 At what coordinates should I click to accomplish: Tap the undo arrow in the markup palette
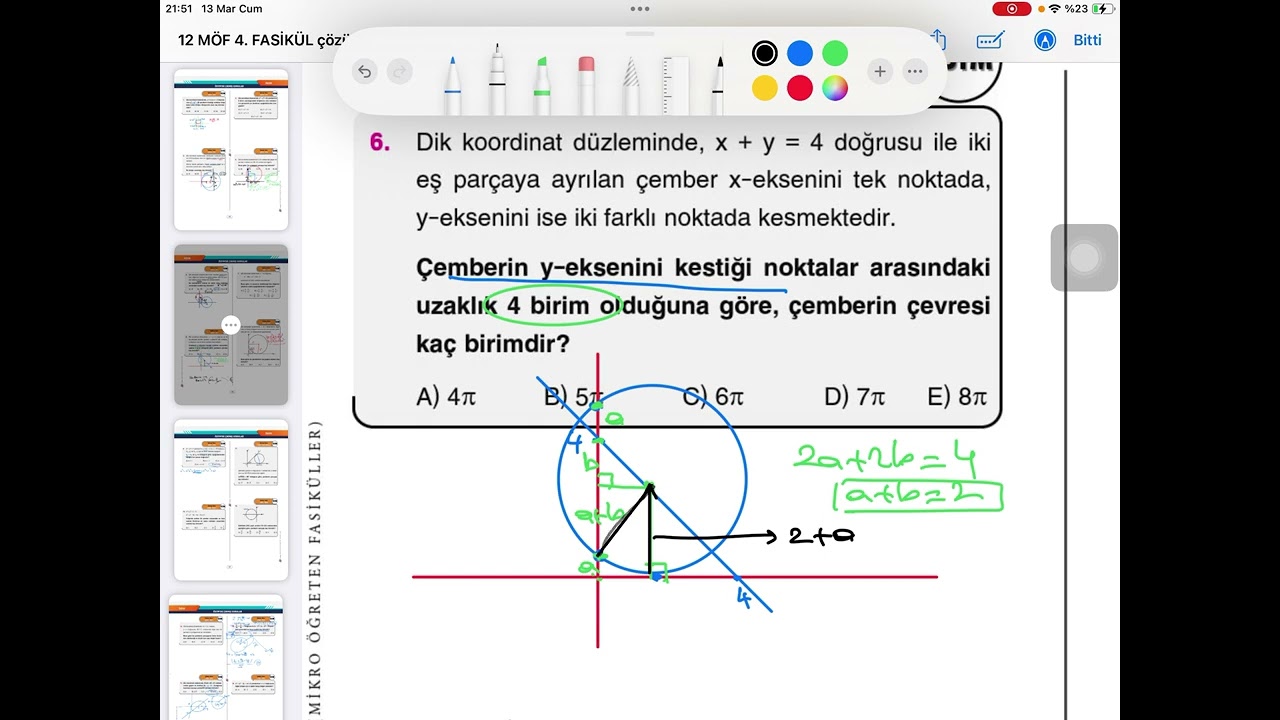(x=365, y=71)
